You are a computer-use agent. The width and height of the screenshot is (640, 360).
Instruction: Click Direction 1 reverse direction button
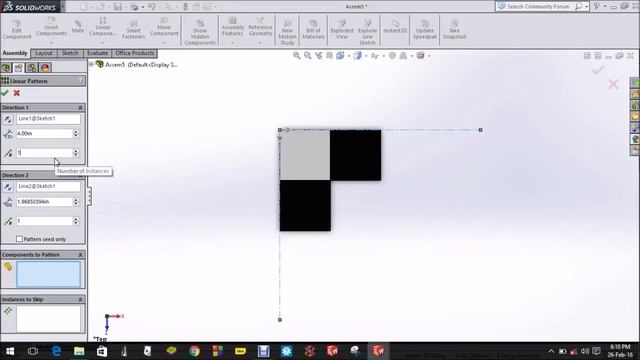click(x=8, y=119)
